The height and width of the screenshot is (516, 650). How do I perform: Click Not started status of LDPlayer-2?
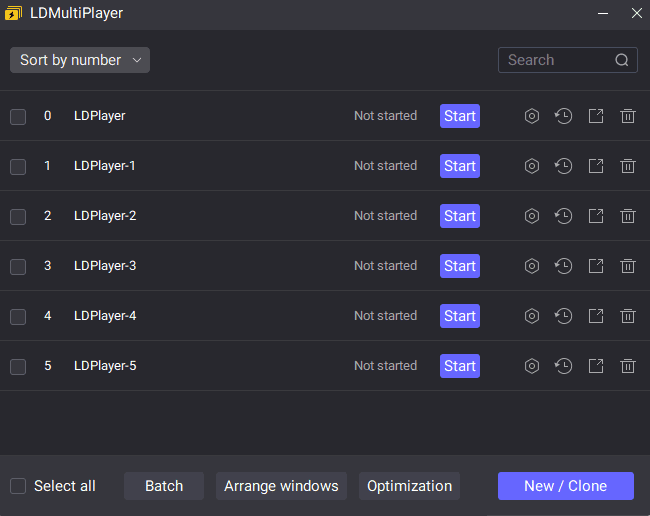click(386, 216)
